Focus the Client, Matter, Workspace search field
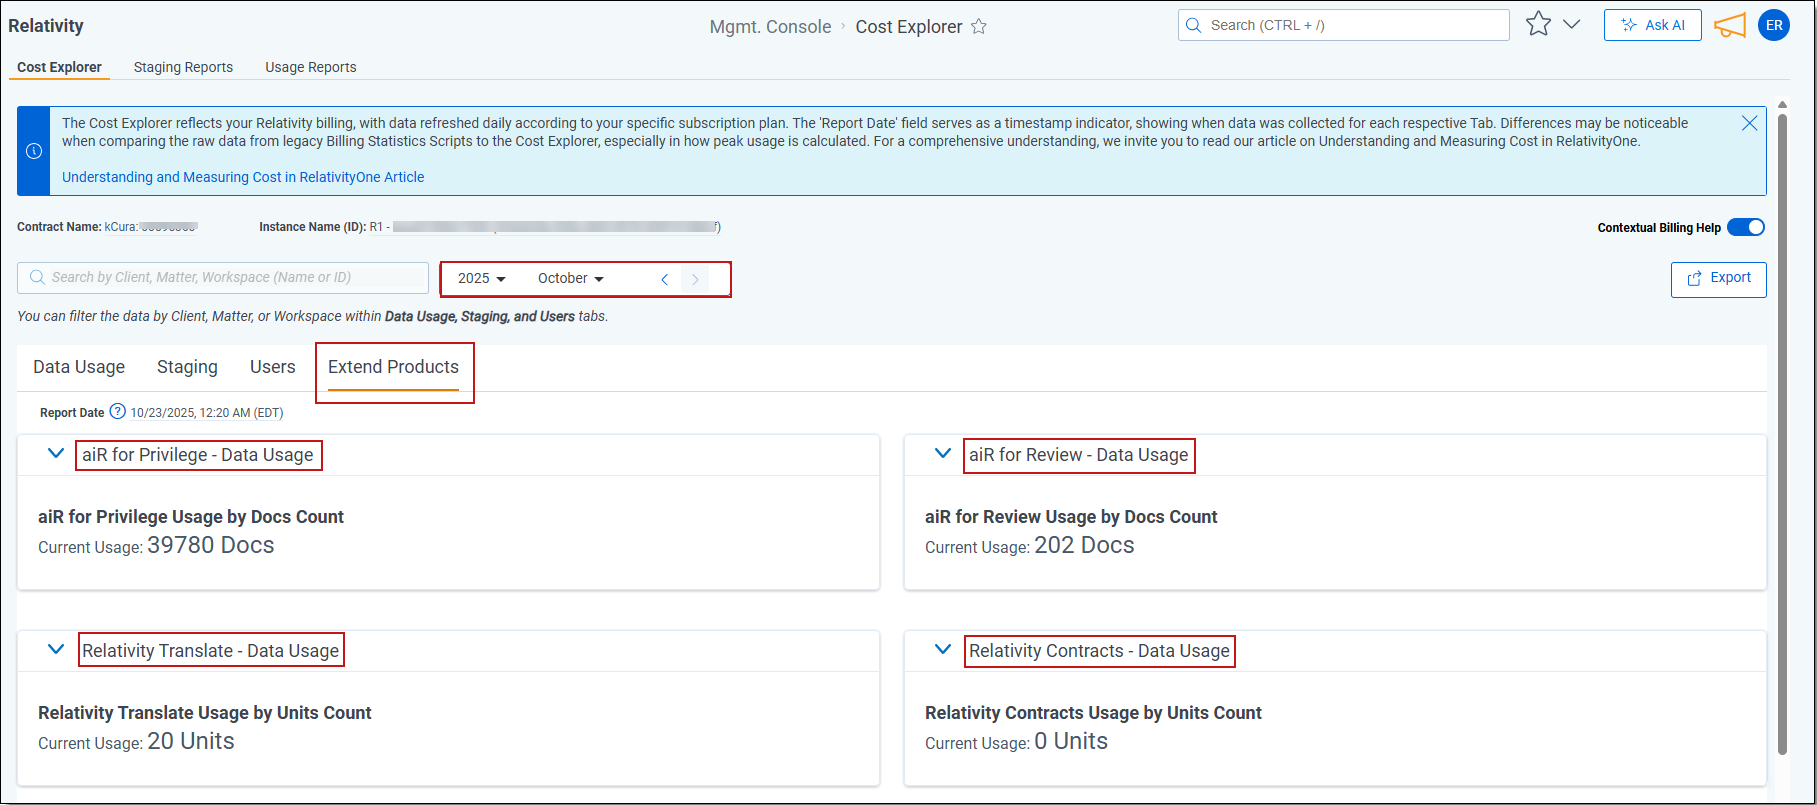The height and width of the screenshot is (805, 1817). (x=223, y=278)
